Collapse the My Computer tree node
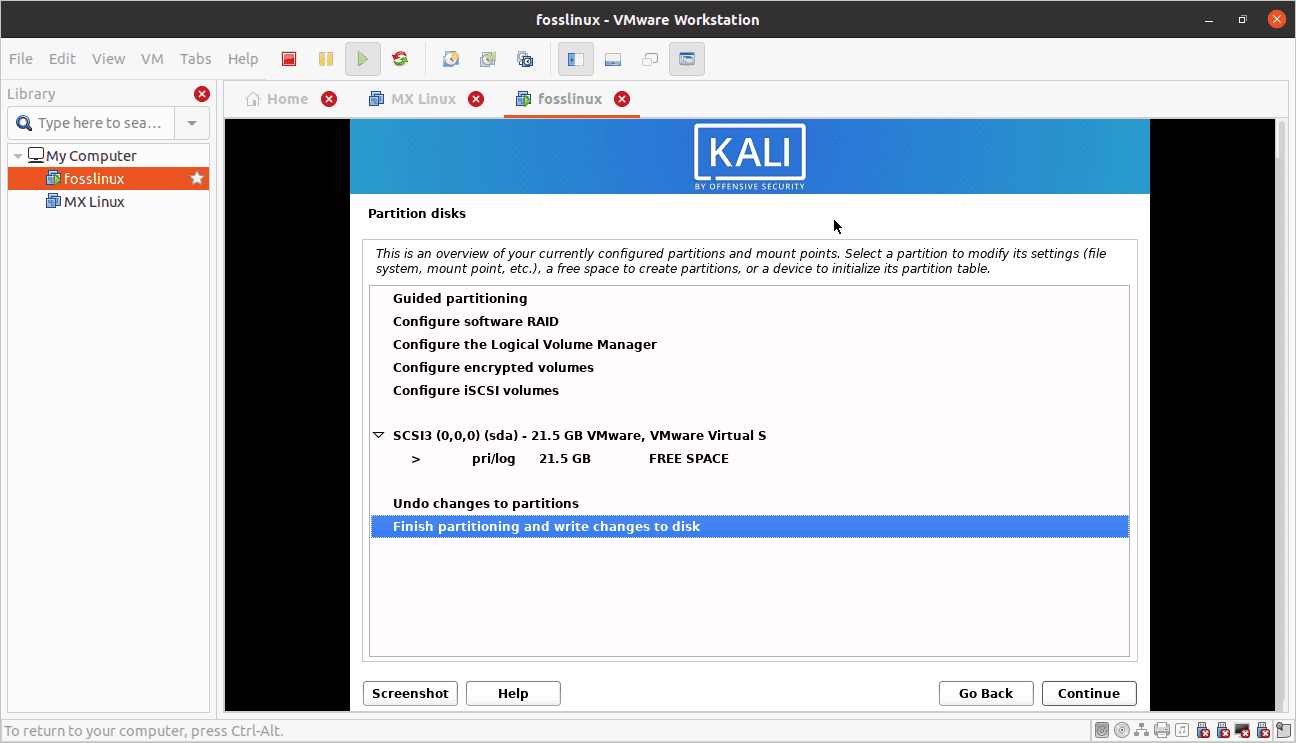Image resolution: width=1296 pixels, height=743 pixels. [18, 156]
